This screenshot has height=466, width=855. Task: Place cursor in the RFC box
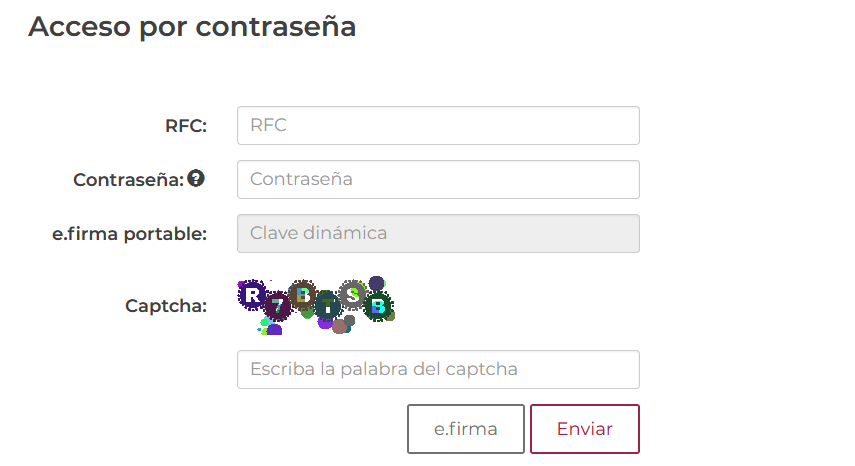(438, 125)
